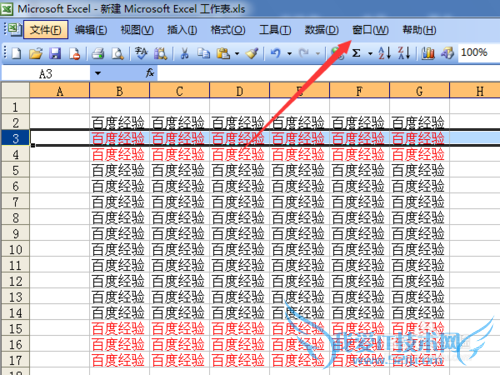Open the 编辑(E) menu
The height and width of the screenshot is (375, 500).
click(x=91, y=30)
